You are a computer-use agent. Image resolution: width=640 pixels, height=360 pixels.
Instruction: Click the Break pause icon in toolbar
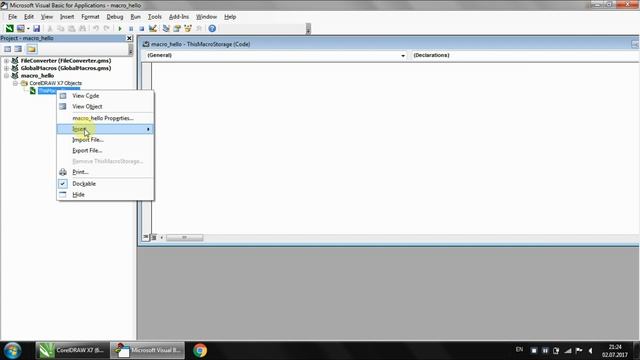[x=131, y=29]
